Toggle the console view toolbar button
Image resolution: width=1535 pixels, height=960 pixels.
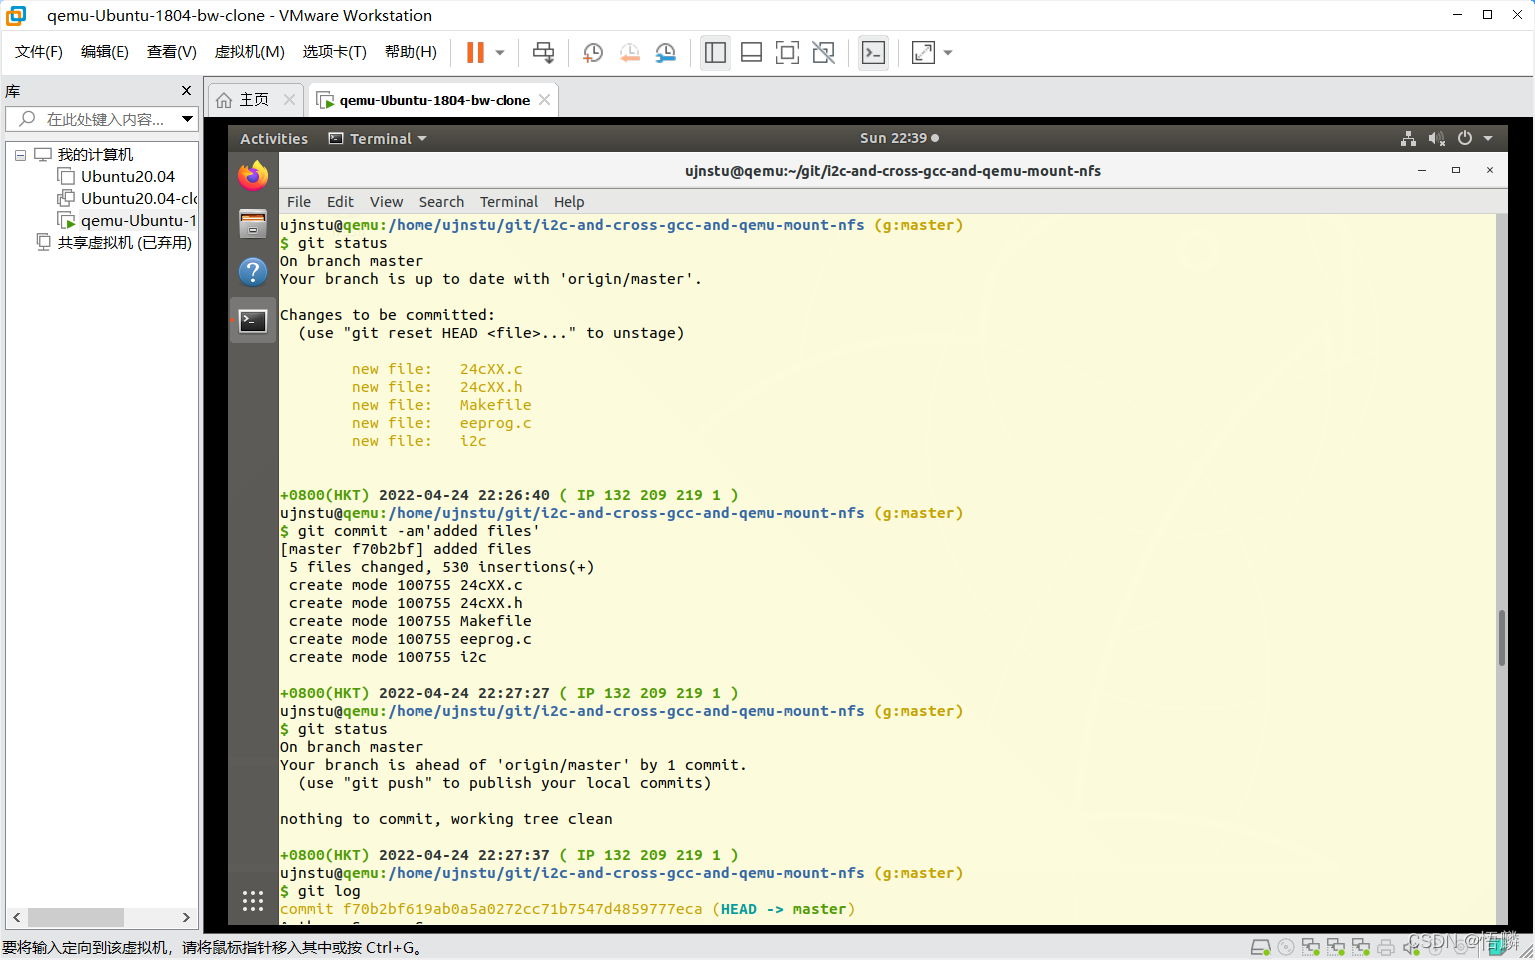pos(873,52)
